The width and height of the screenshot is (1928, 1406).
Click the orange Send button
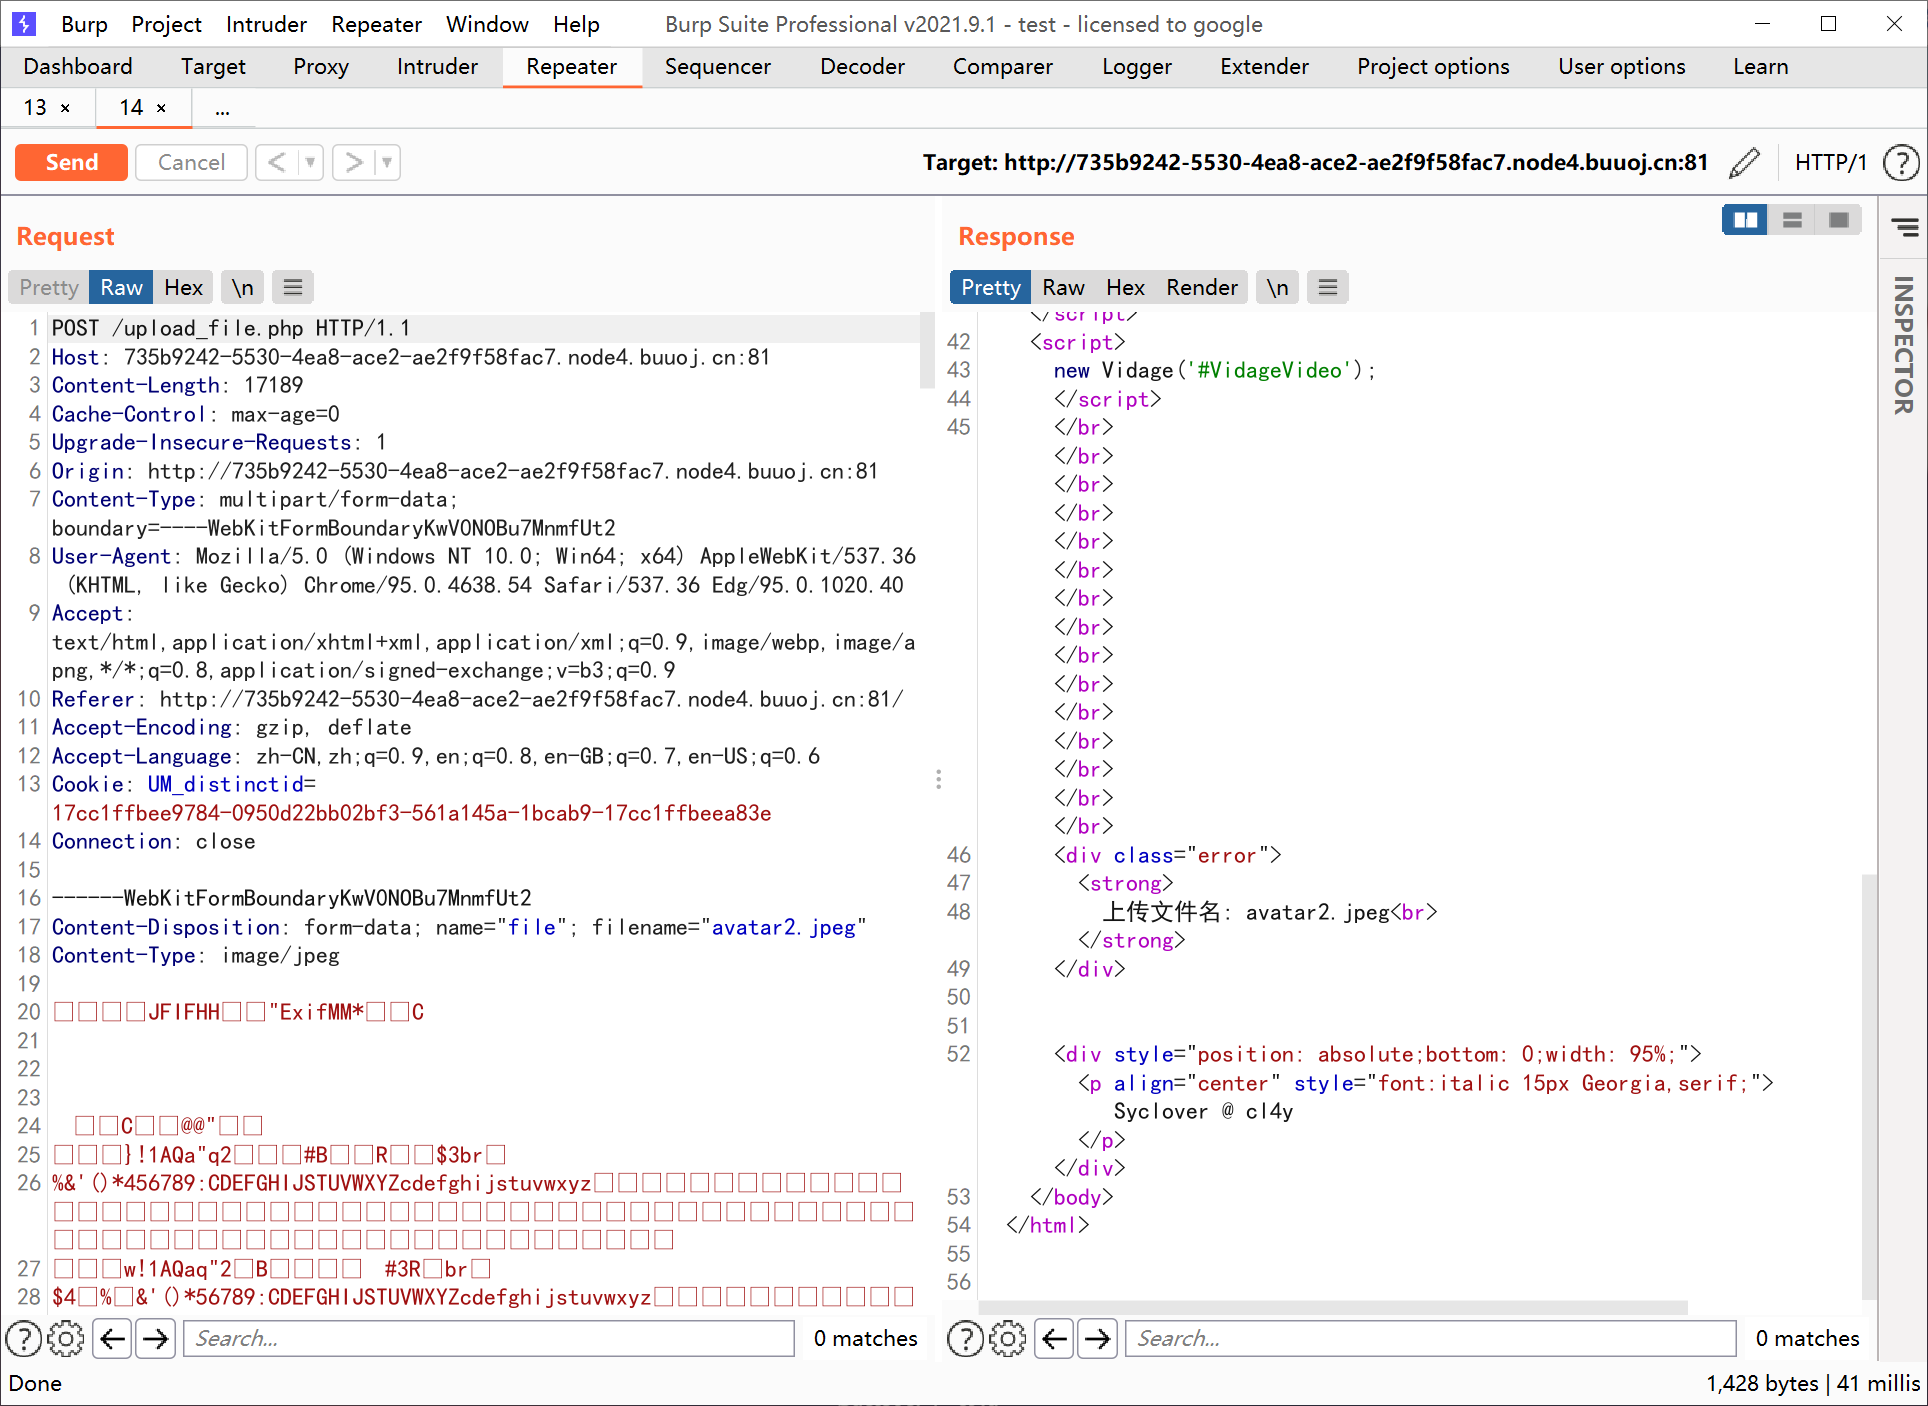point(71,162)
